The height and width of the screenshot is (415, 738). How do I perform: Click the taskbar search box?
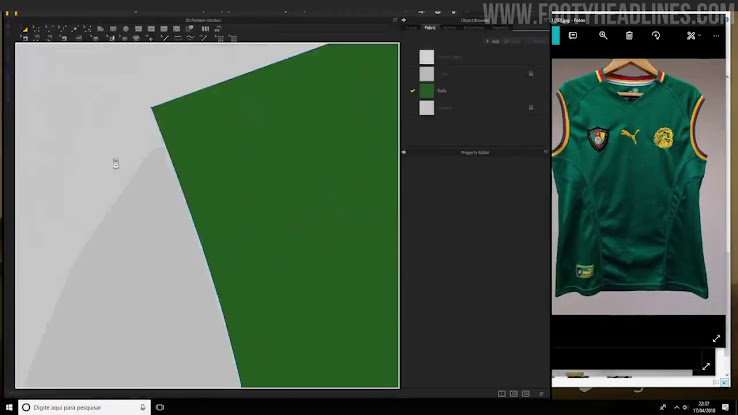coord(84,407)
